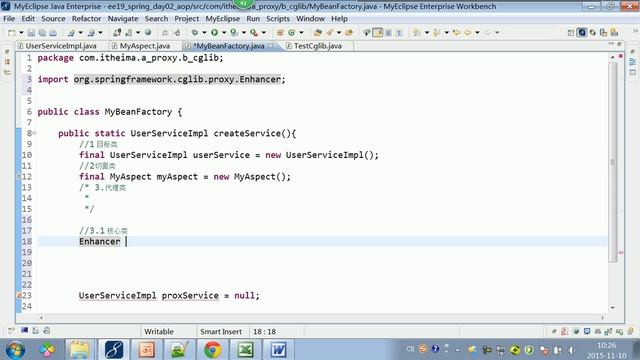Click the volume speaker tray icon
The width and height of the screenshot is (640, 360).
coord(571,350)
